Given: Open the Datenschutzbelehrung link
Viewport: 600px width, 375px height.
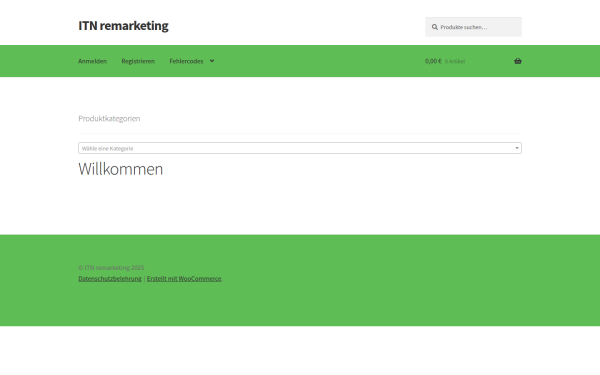Looking at the screenshot, I should pos(110,279).
